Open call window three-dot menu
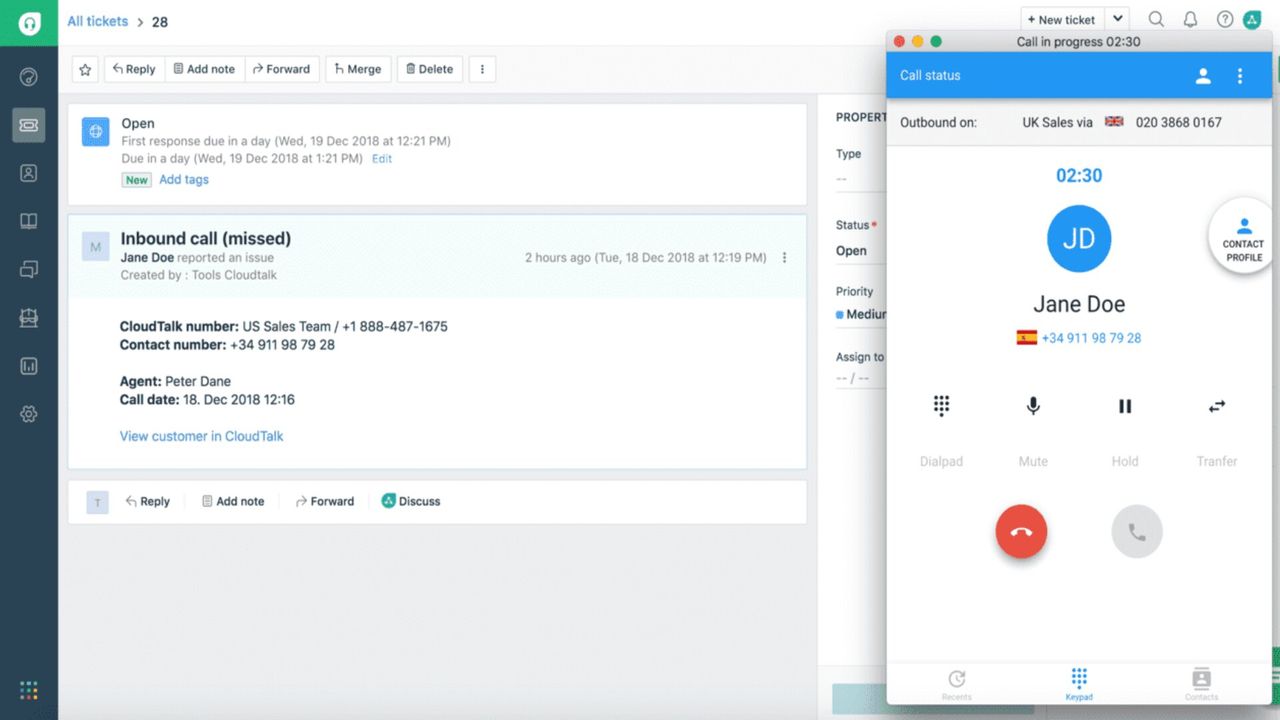Image resolution: width=1280 pixels, height=720 pixels. pos(1240,76)
